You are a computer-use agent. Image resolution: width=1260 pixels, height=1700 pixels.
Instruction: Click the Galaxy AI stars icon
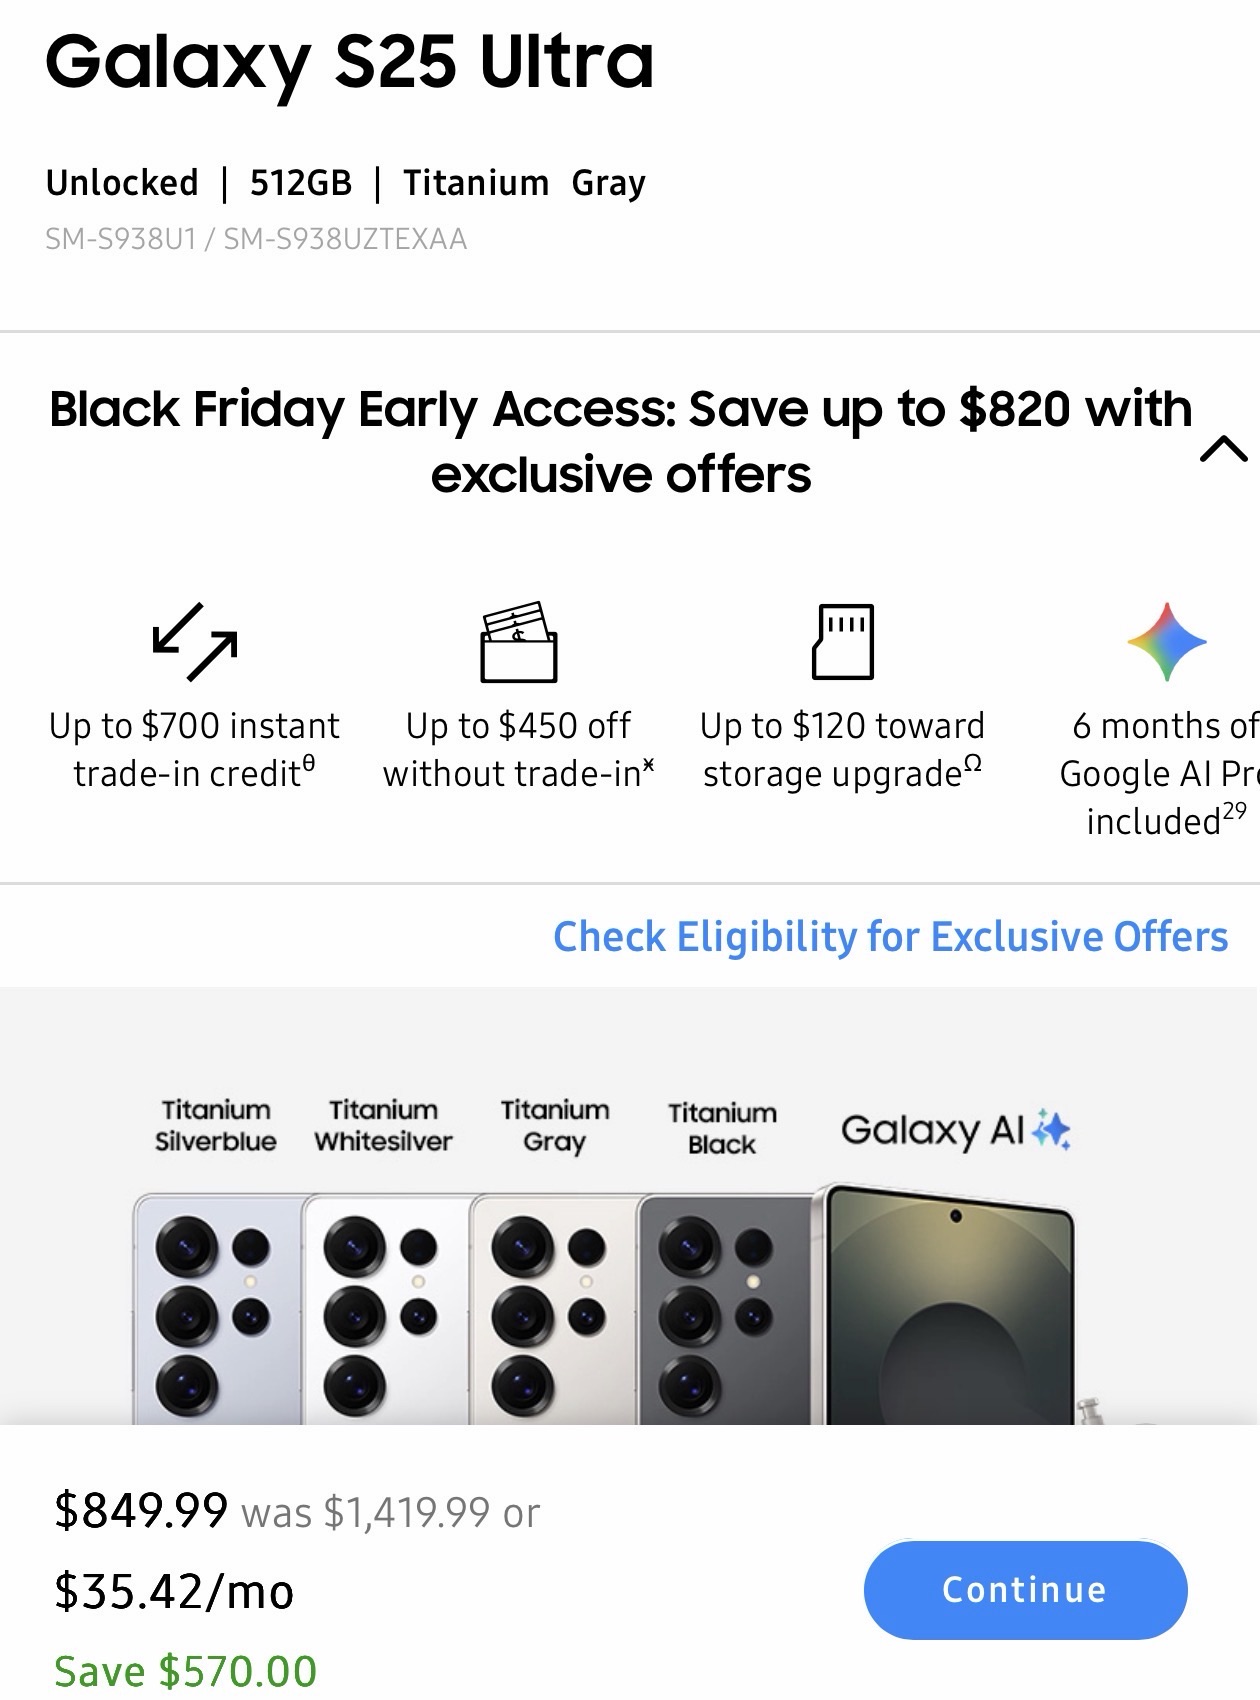tap(1051, 1130)
